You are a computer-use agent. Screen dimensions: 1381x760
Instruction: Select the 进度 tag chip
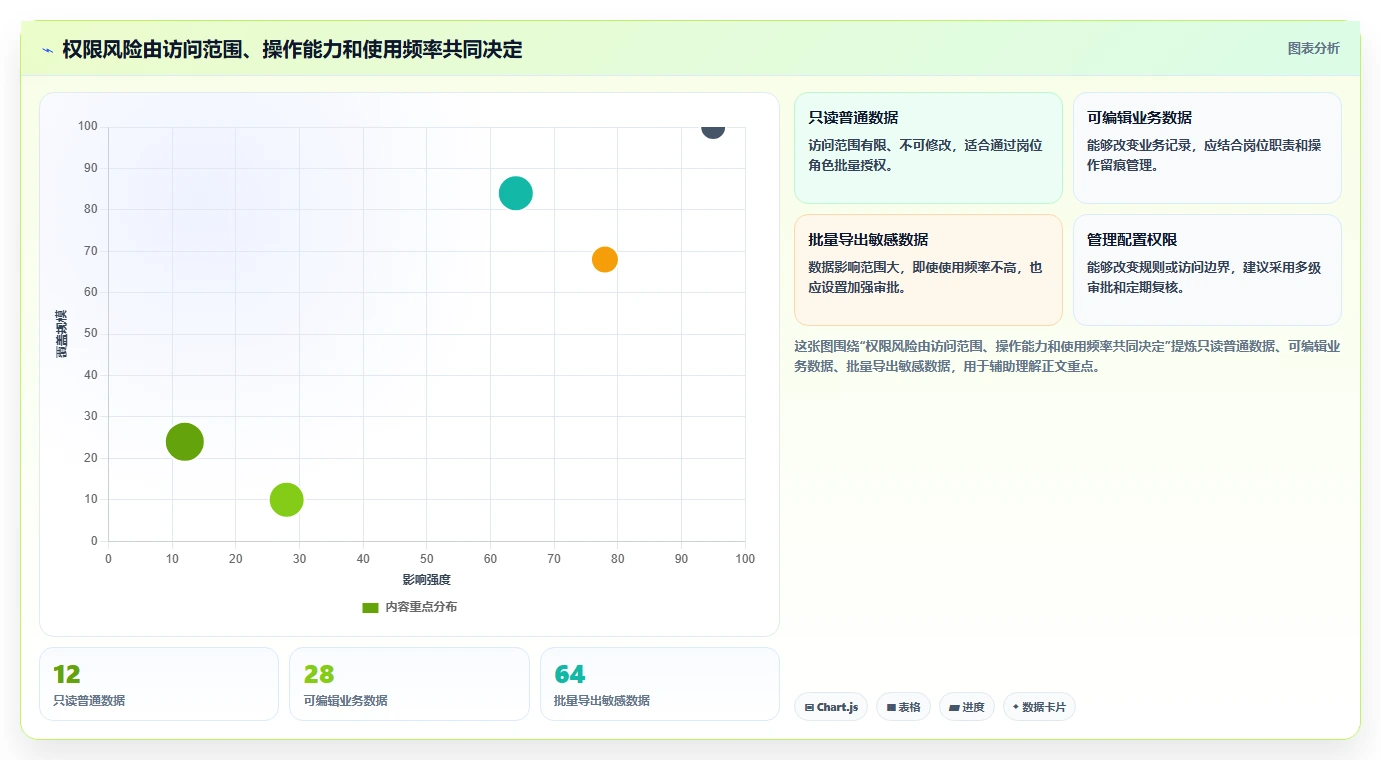pos(967,707)
